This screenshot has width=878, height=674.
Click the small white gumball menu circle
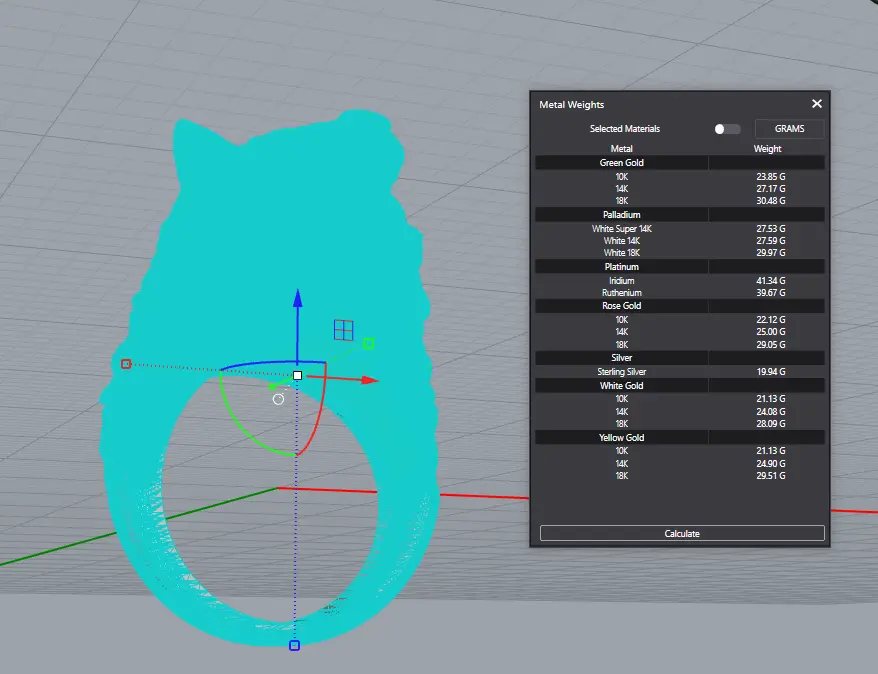[x=278, y=399]
